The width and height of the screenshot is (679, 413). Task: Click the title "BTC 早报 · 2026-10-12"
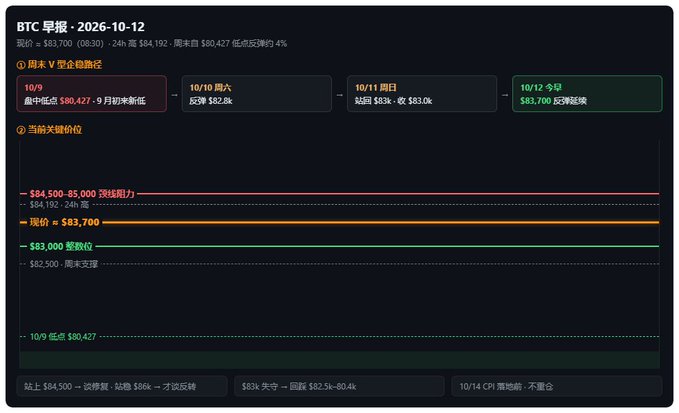pos(81,27)
